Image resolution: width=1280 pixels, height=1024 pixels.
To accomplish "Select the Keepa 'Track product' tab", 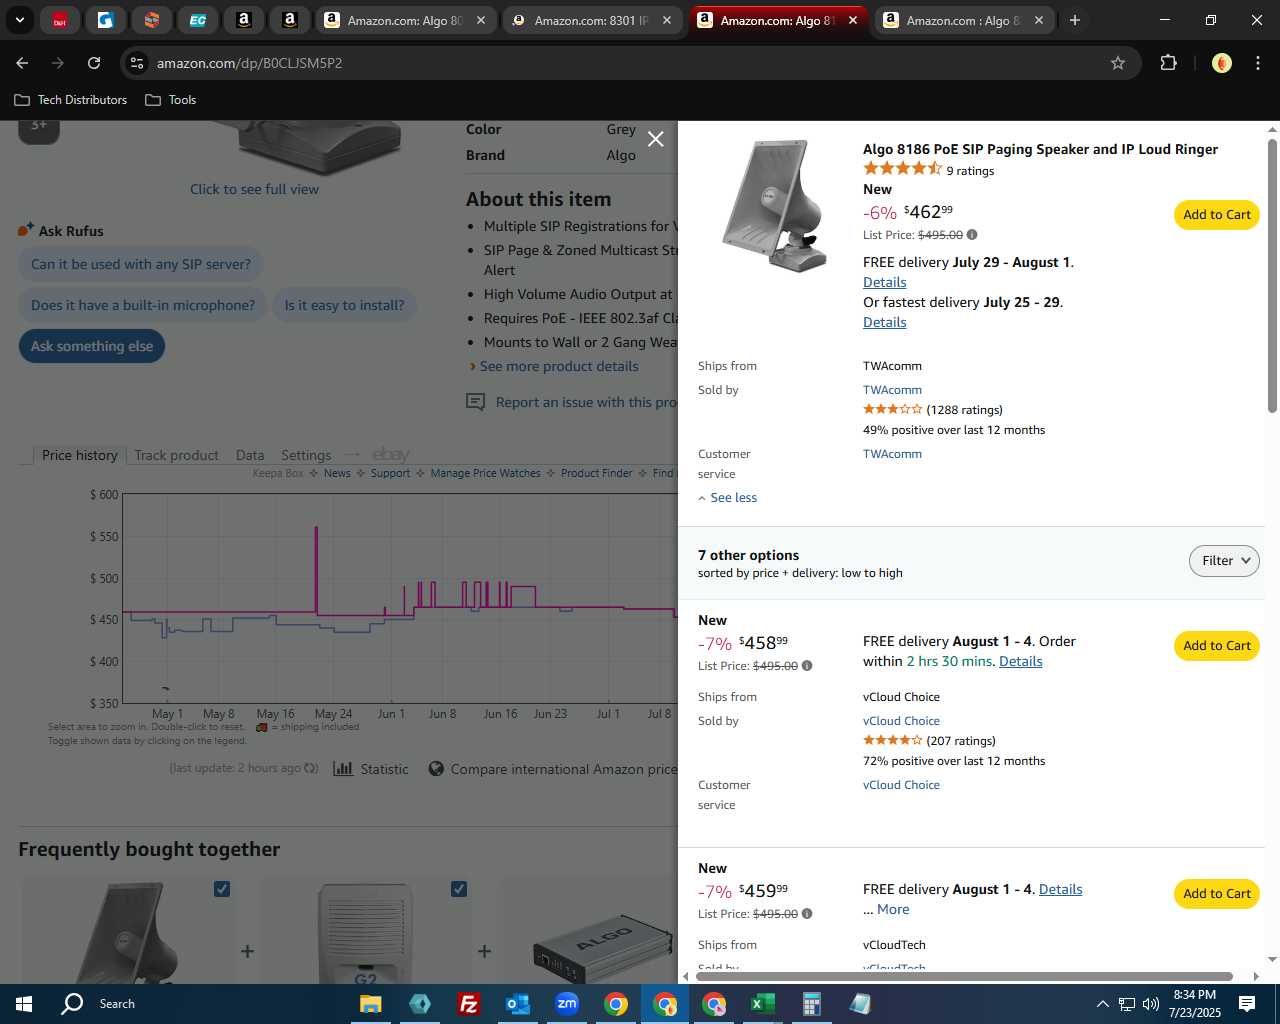I will (176, 455).
